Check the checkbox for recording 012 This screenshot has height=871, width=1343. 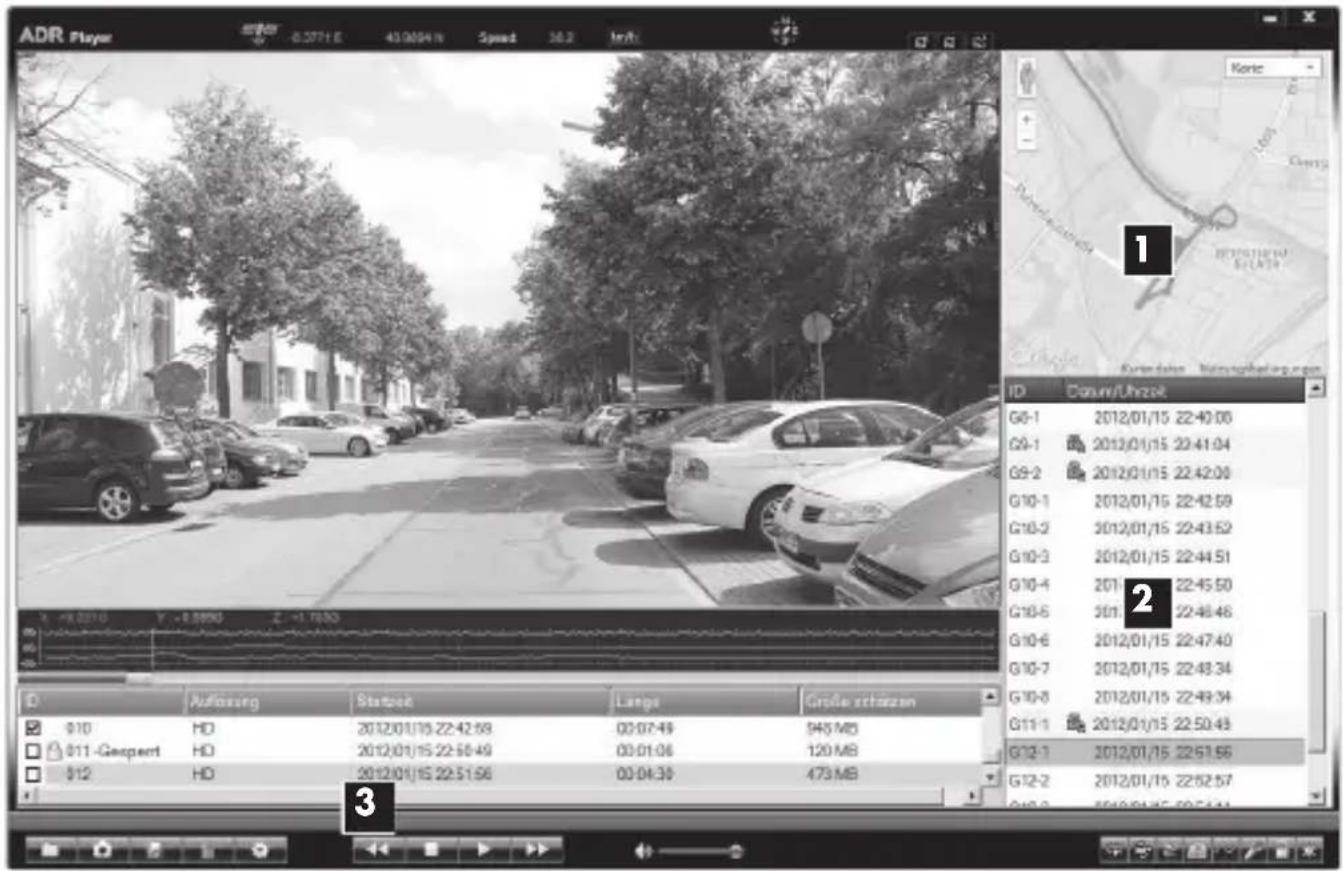[x=33, y=775]
